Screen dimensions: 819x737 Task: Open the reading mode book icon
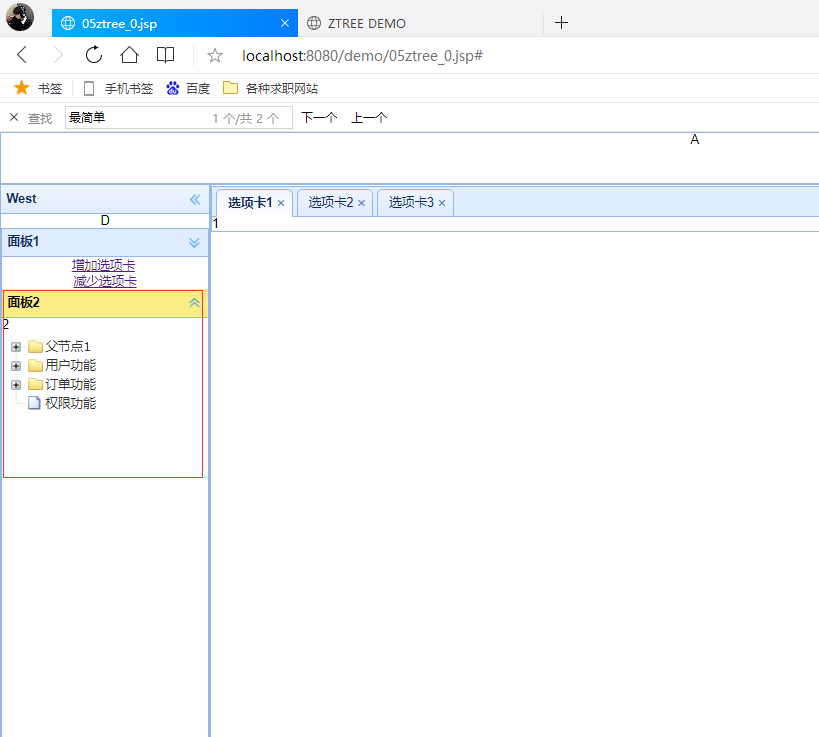166,55
